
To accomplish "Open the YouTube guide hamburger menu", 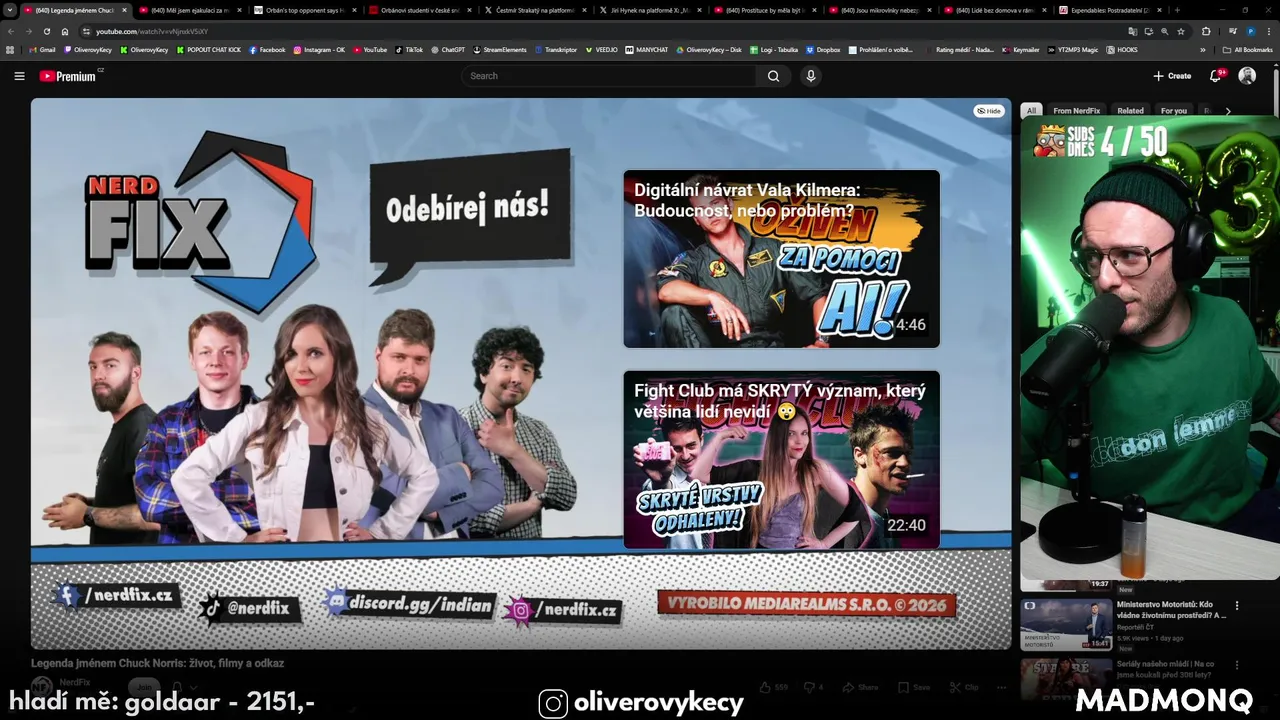I will [x=19, y=76].
